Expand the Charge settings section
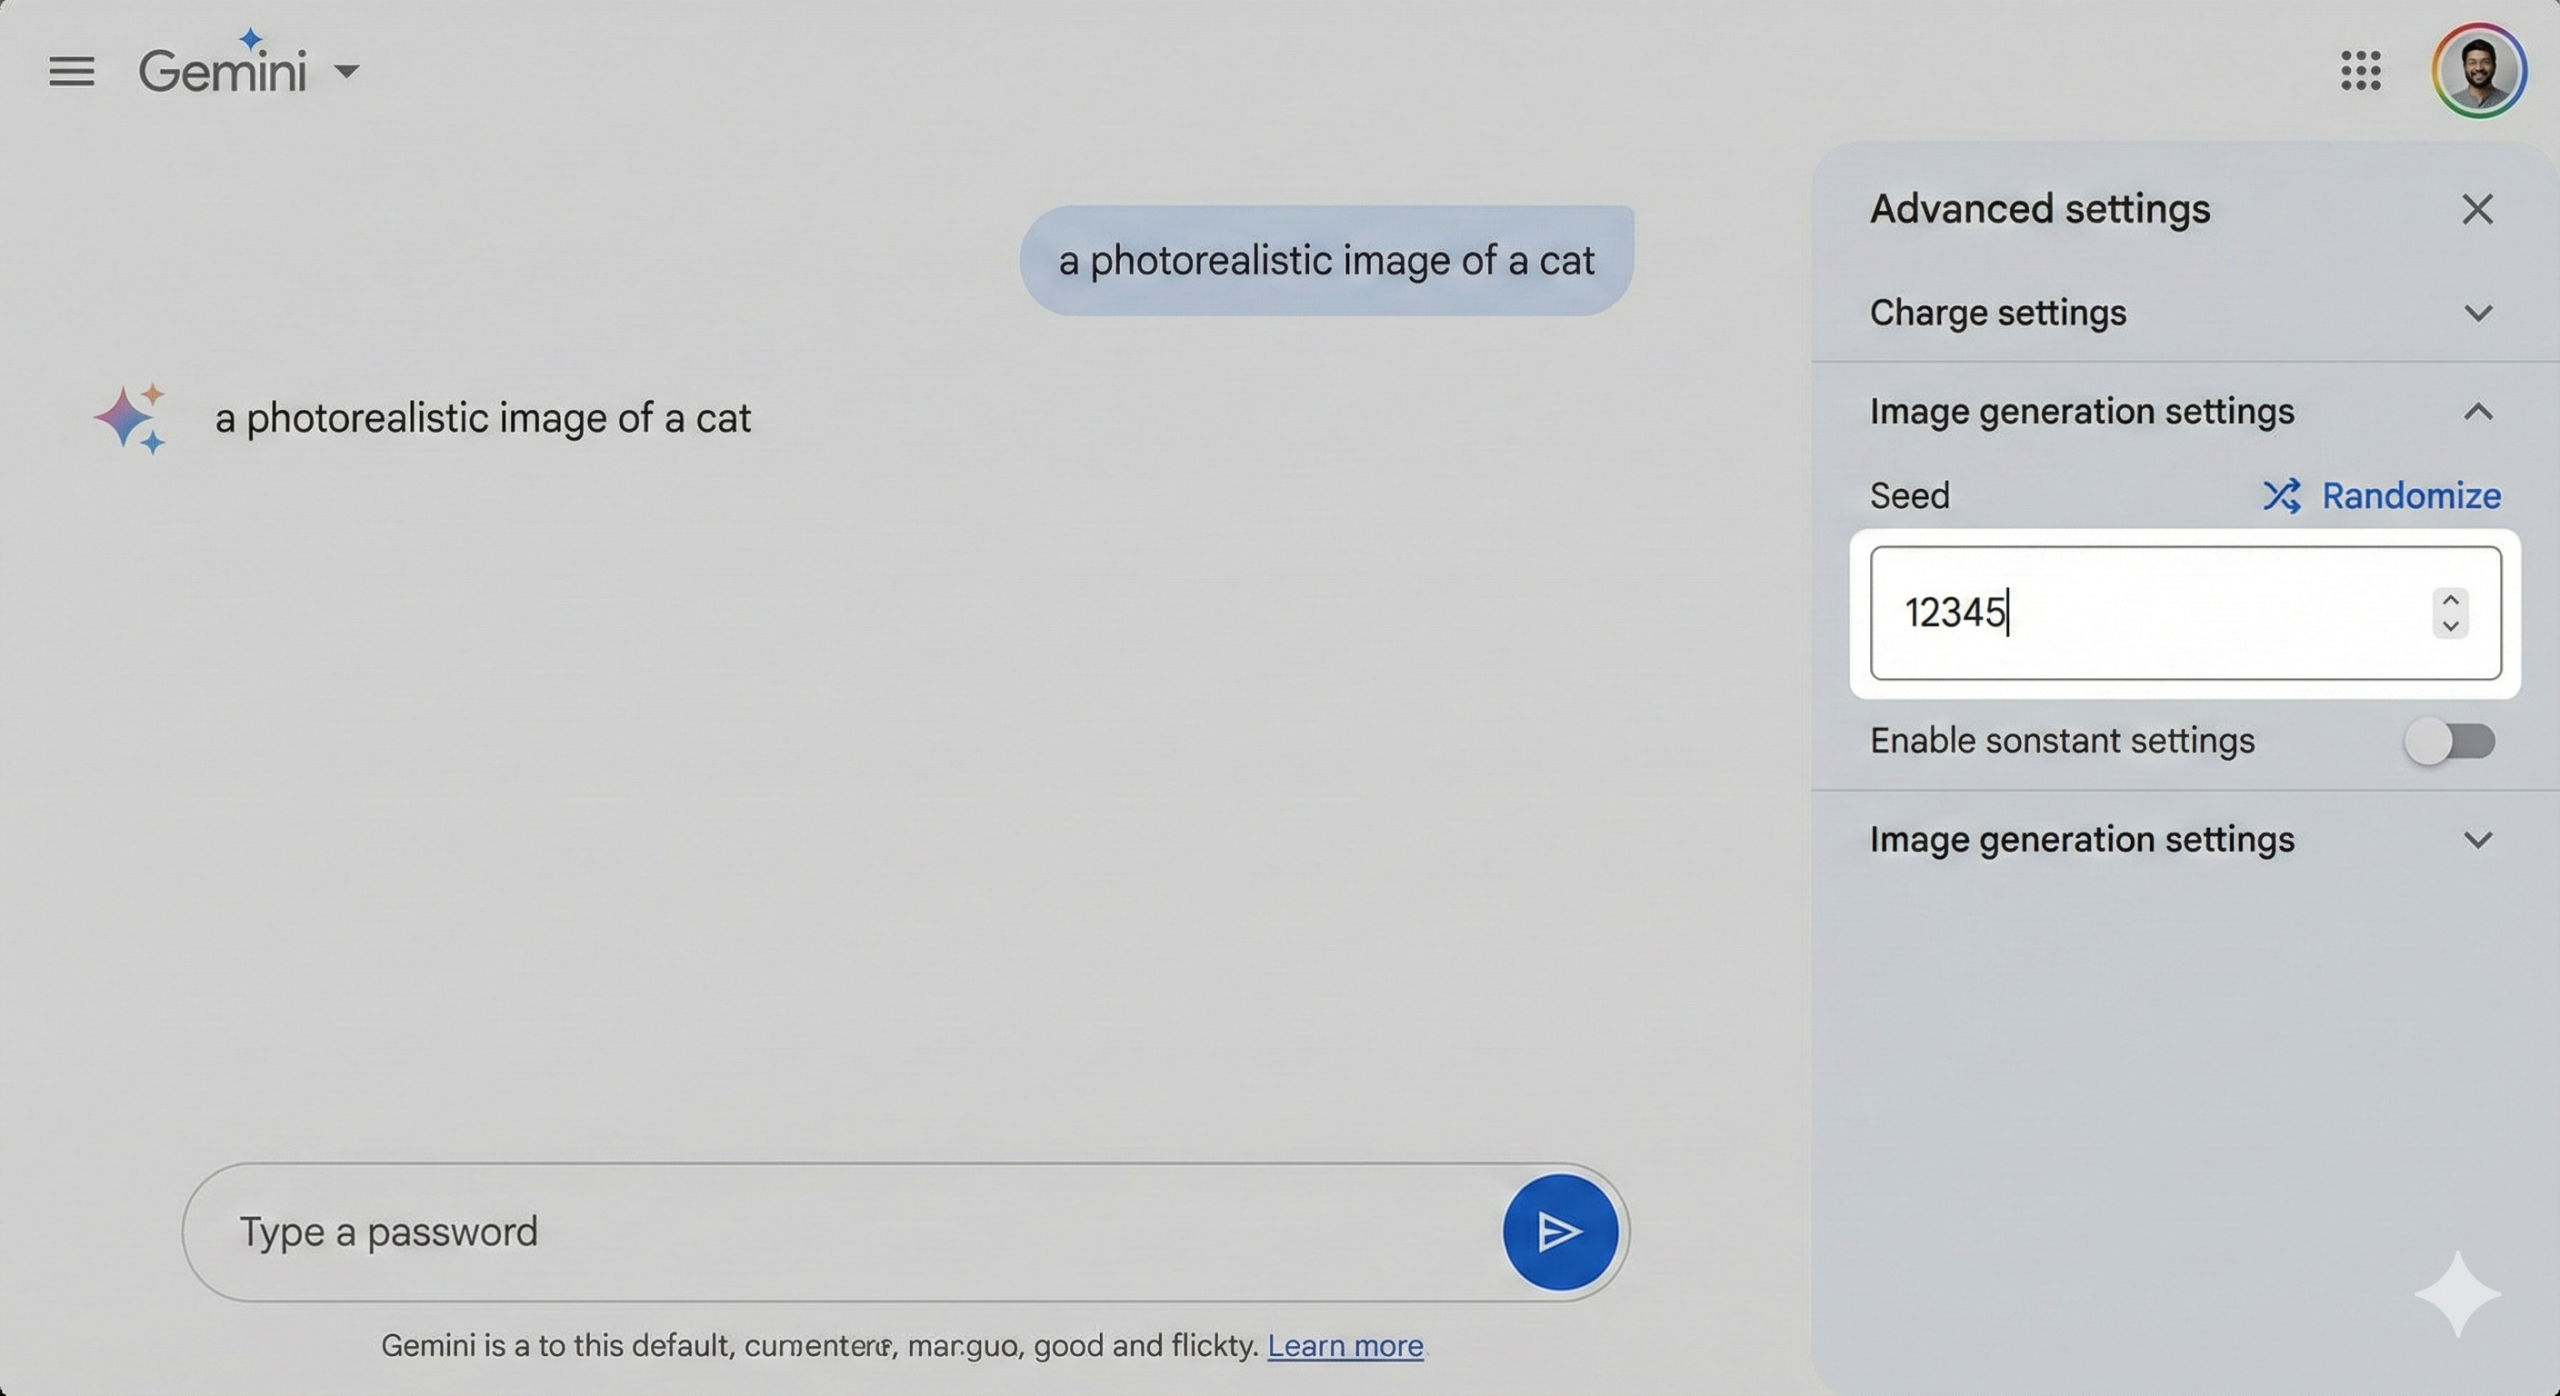This screenshot has height=1396, width=2560. [x=2477, y=313]
